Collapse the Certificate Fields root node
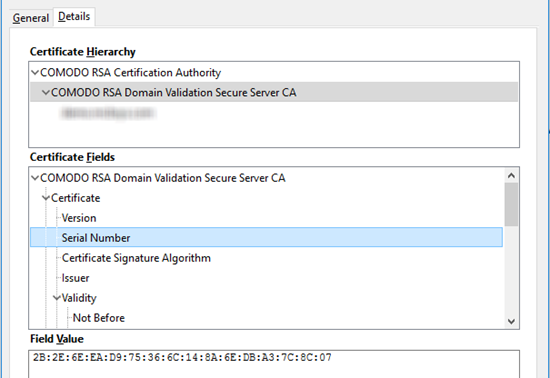 click(35, 178)
